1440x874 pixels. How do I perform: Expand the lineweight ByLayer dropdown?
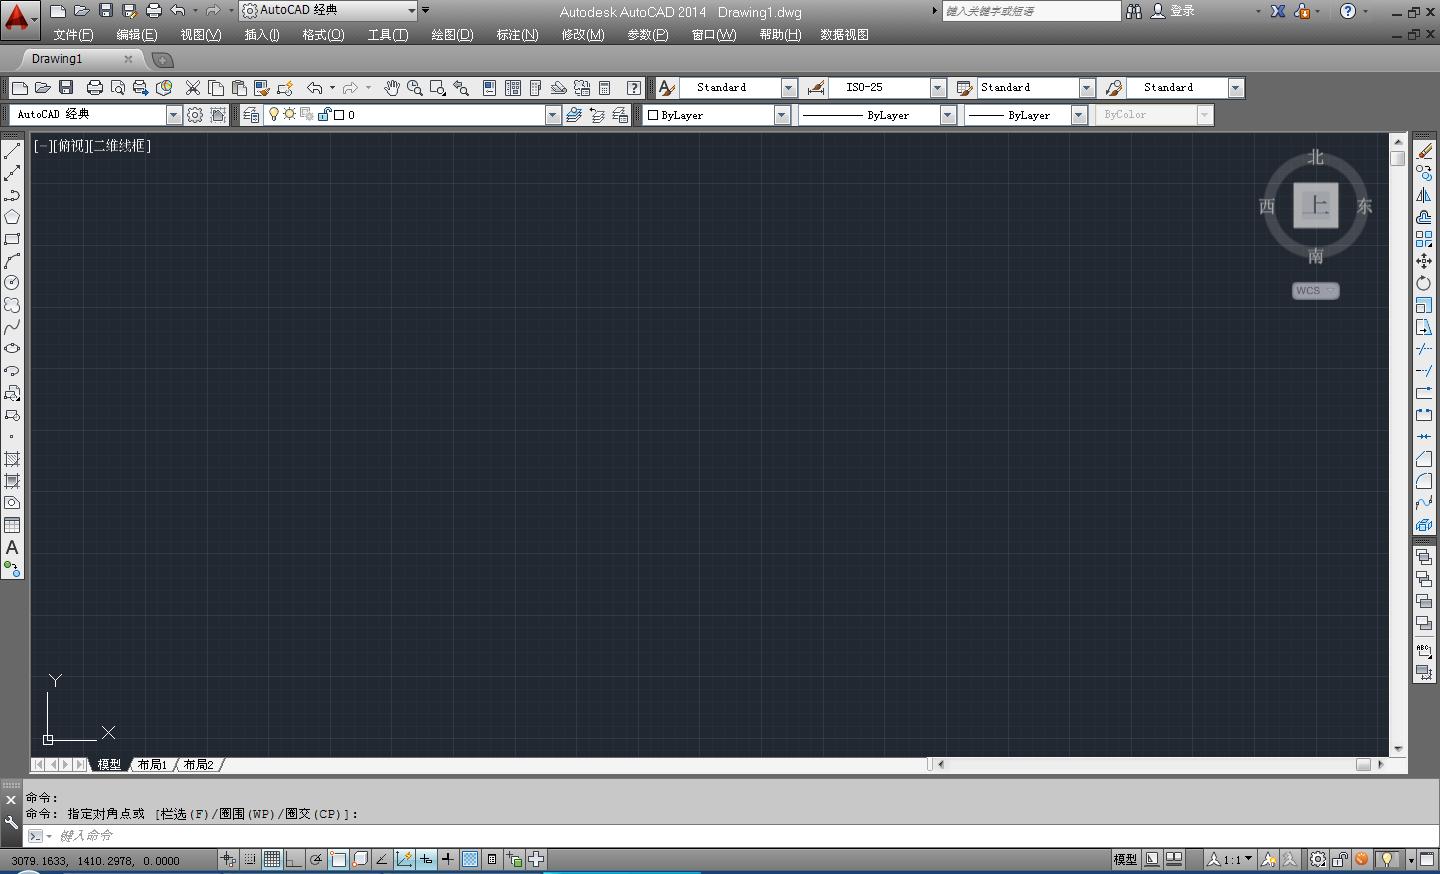[x=1078, y=115]
